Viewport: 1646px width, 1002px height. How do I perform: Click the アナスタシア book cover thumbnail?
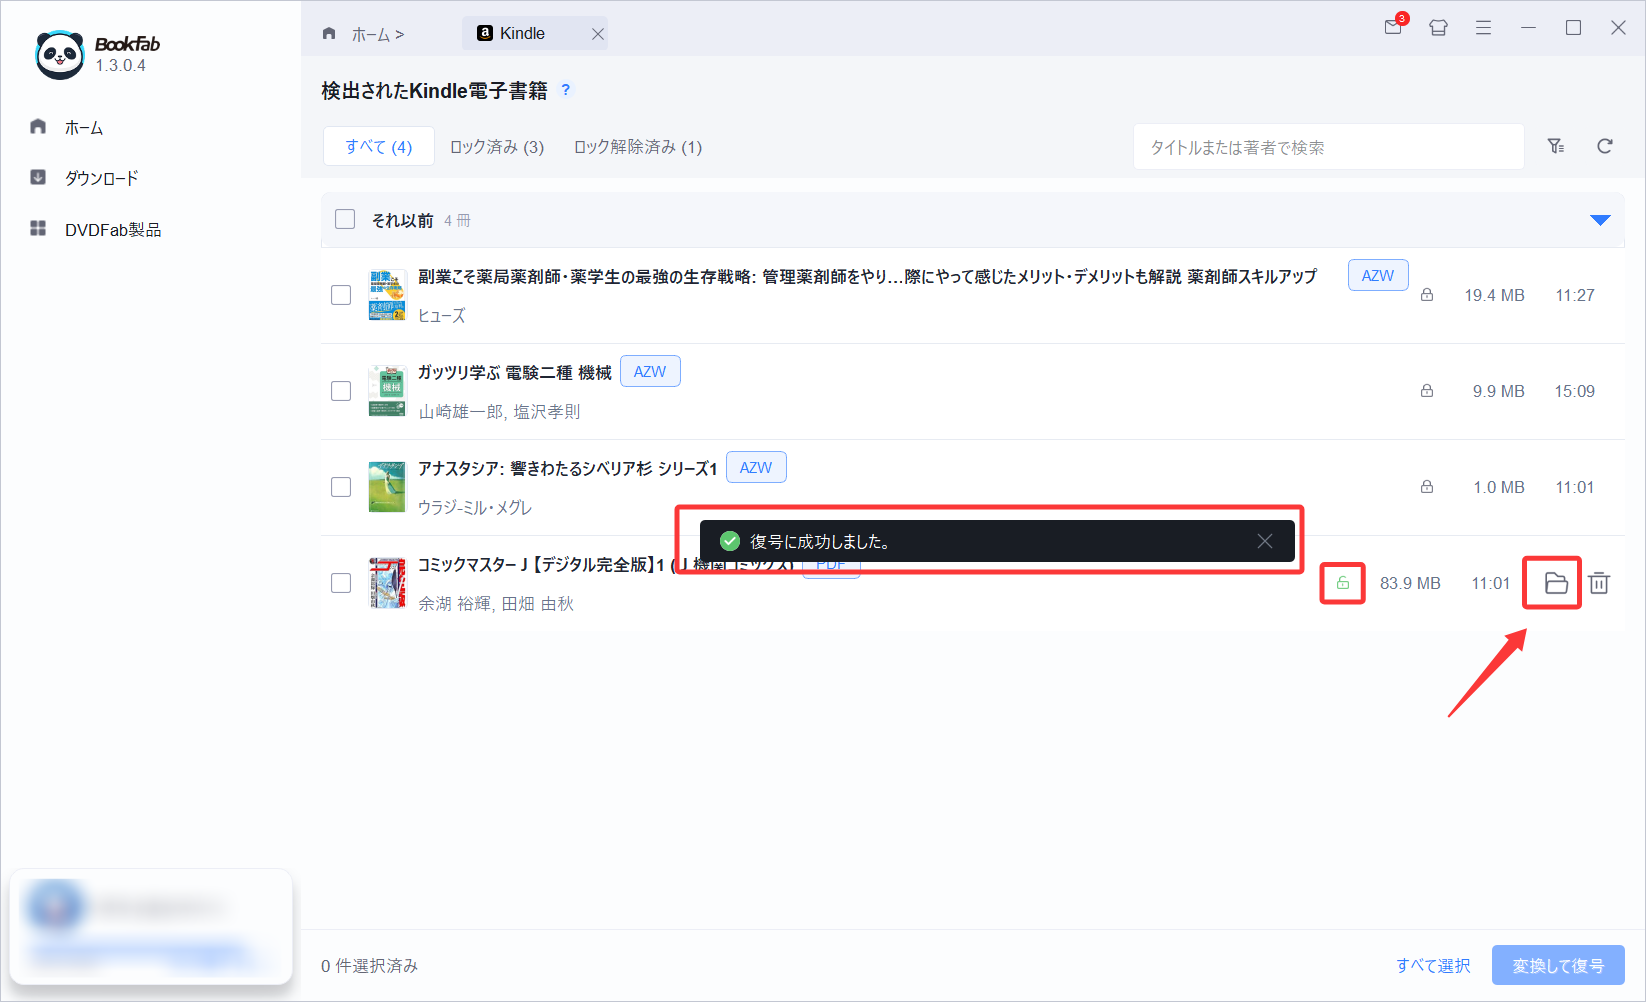pos(387,487)
